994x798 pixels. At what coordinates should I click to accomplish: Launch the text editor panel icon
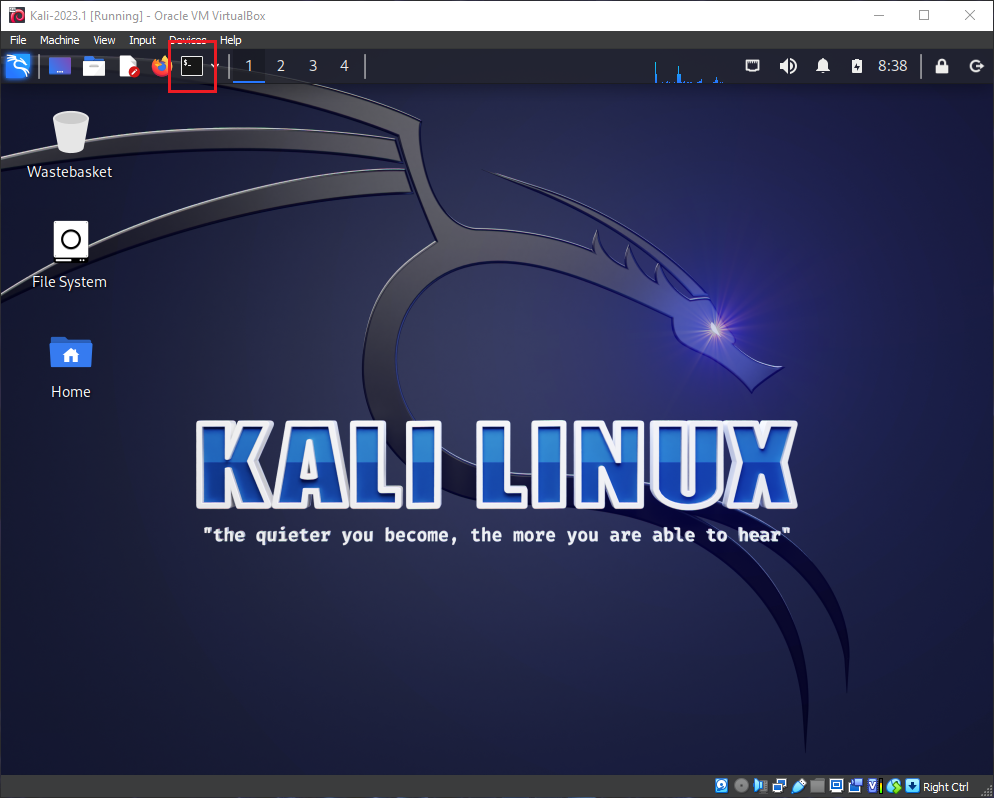point(129,66)
